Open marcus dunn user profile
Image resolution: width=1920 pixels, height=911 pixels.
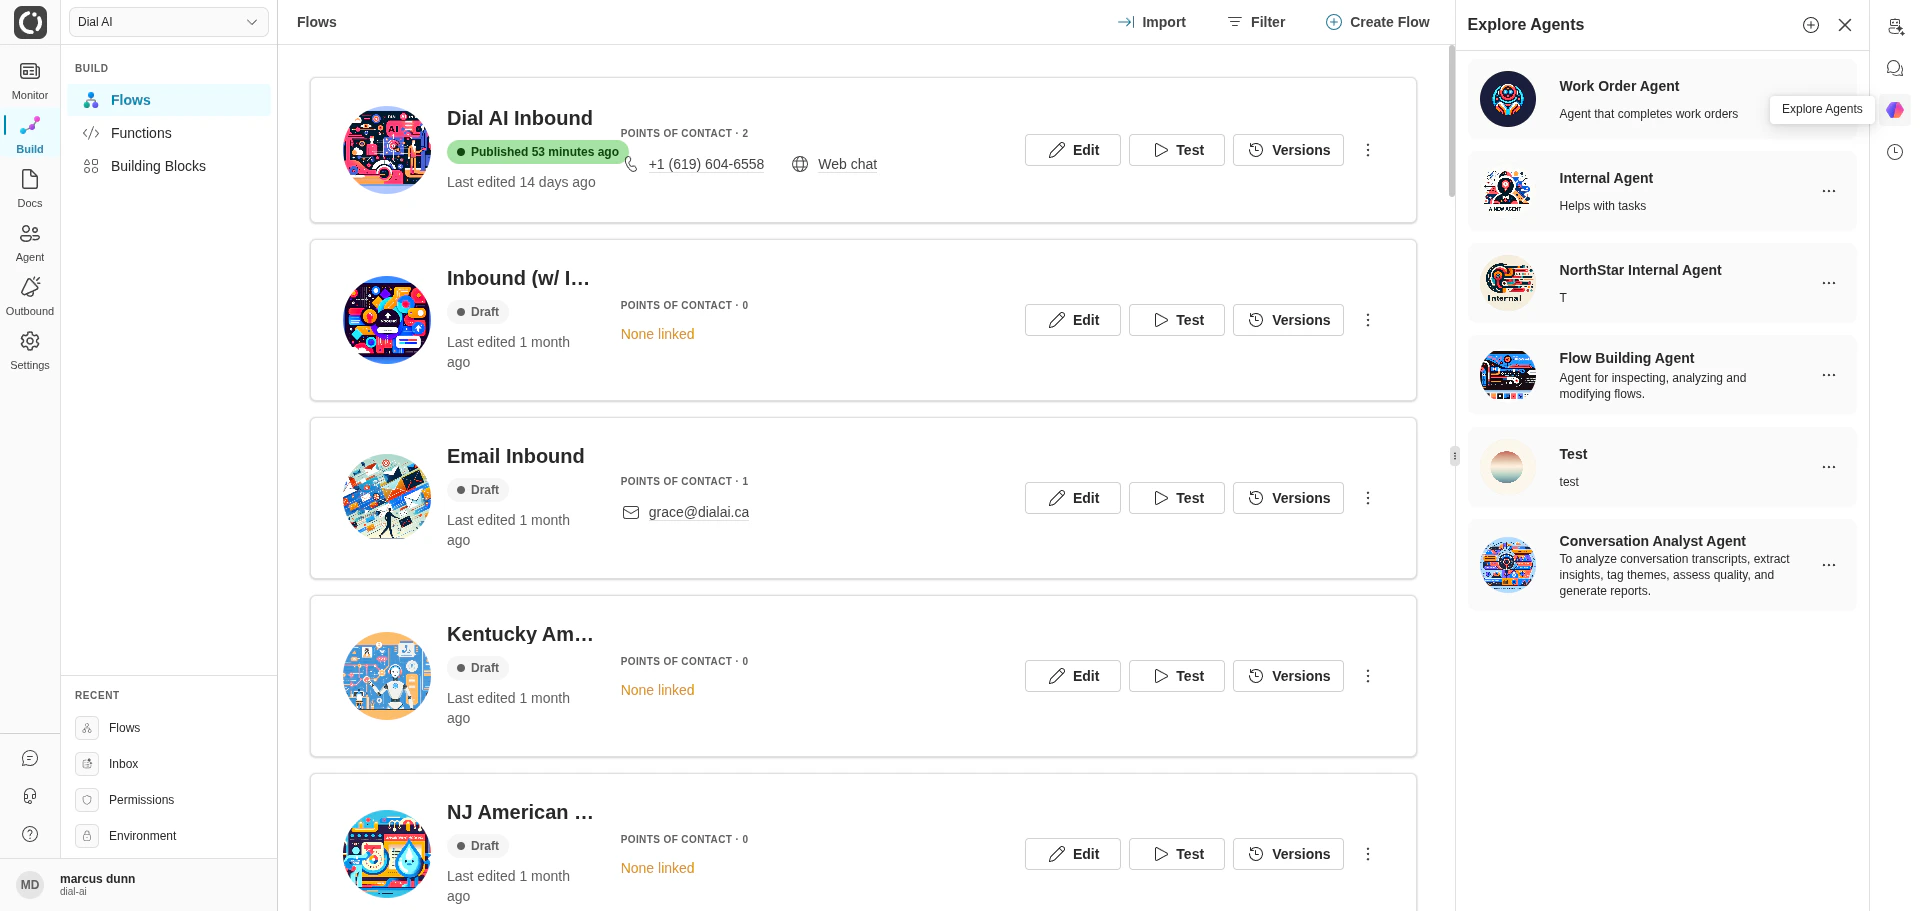pyautogui.click(x=139, y=884)
